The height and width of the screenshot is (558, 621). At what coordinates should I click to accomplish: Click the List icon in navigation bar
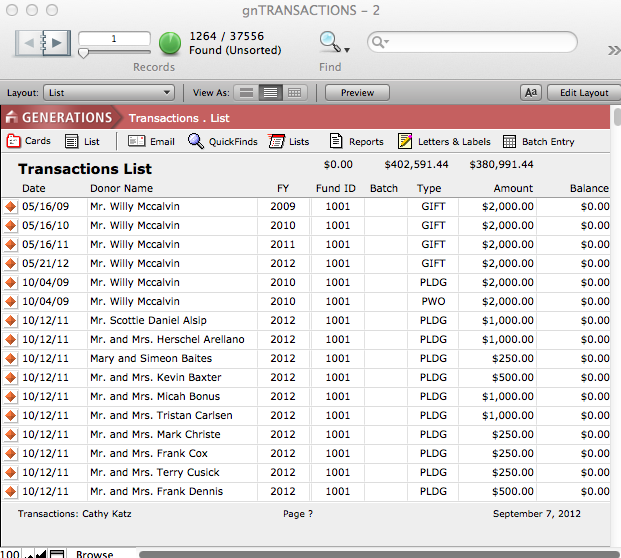[x=72, y=142]
